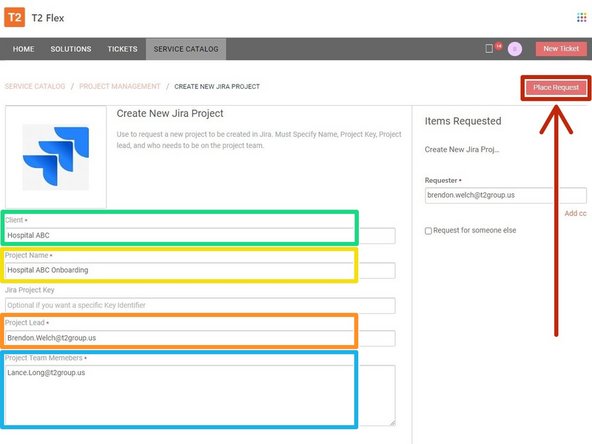Screen dimensions: 592x444
Task: Grab the team members textarea resize handle
Action: [x=393, y=423]
